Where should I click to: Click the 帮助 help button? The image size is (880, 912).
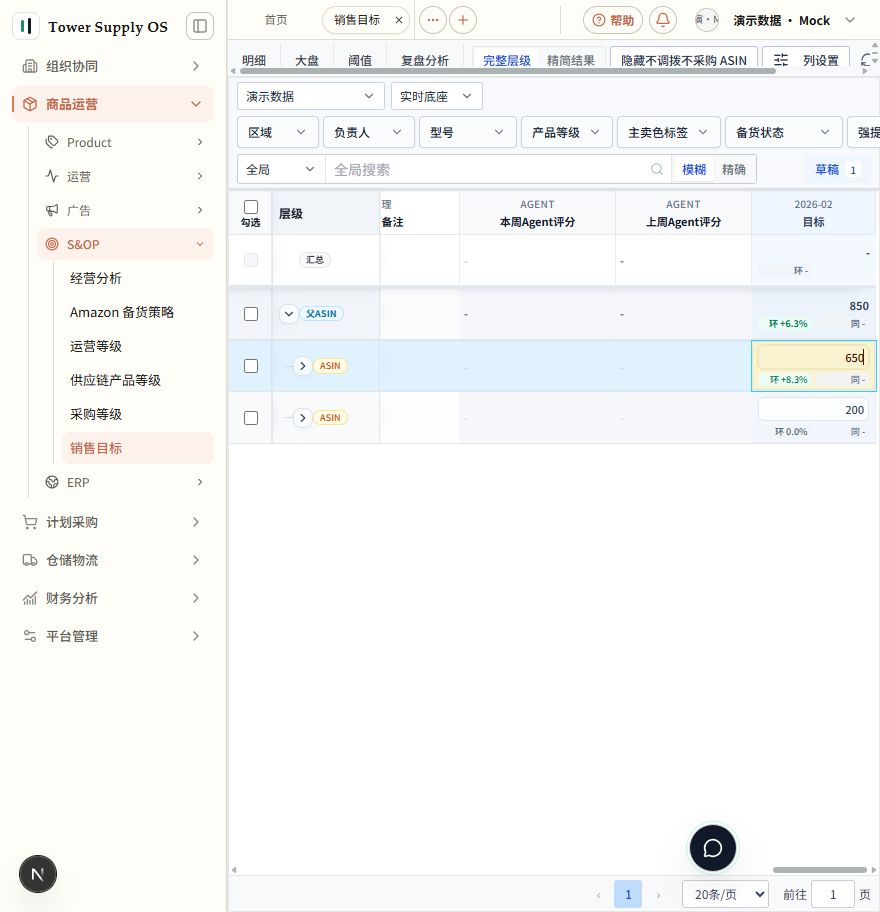[612, 20]
